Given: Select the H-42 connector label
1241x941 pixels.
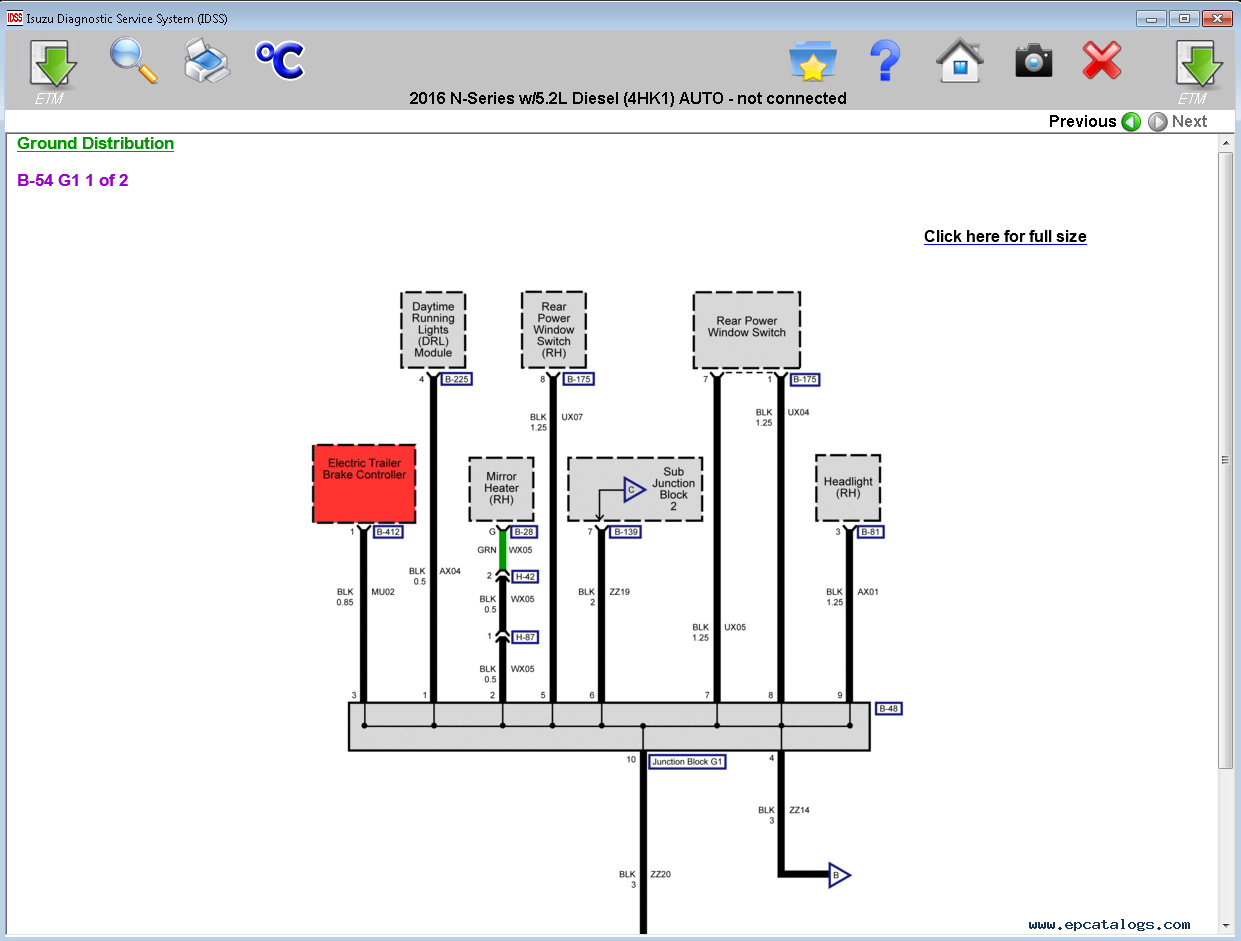Looking at the screenshot, I should coord(525,577).
